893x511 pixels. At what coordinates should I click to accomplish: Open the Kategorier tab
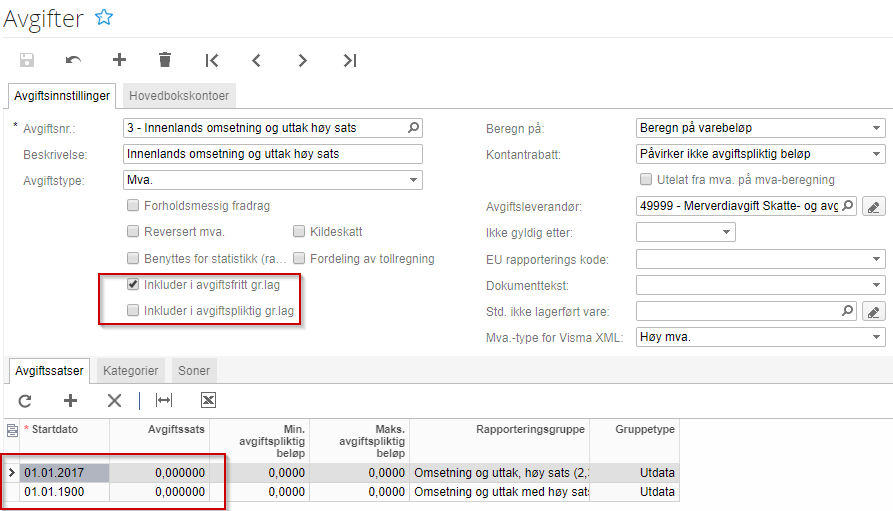131,370
